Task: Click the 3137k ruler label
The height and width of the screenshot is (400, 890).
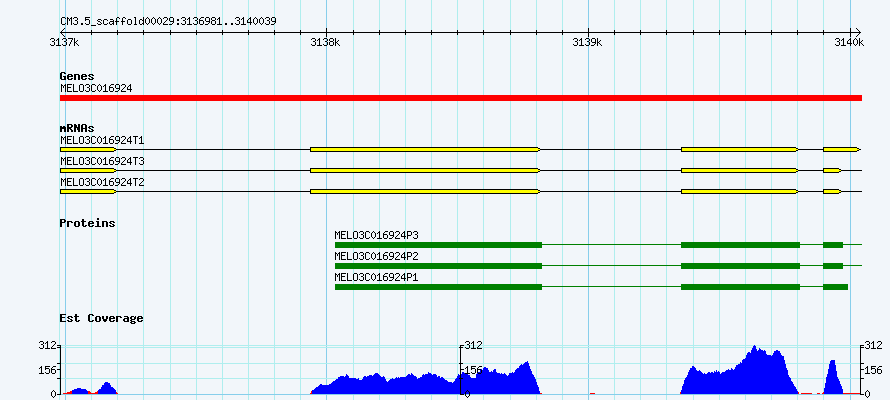Action: [x=64, y=42]
